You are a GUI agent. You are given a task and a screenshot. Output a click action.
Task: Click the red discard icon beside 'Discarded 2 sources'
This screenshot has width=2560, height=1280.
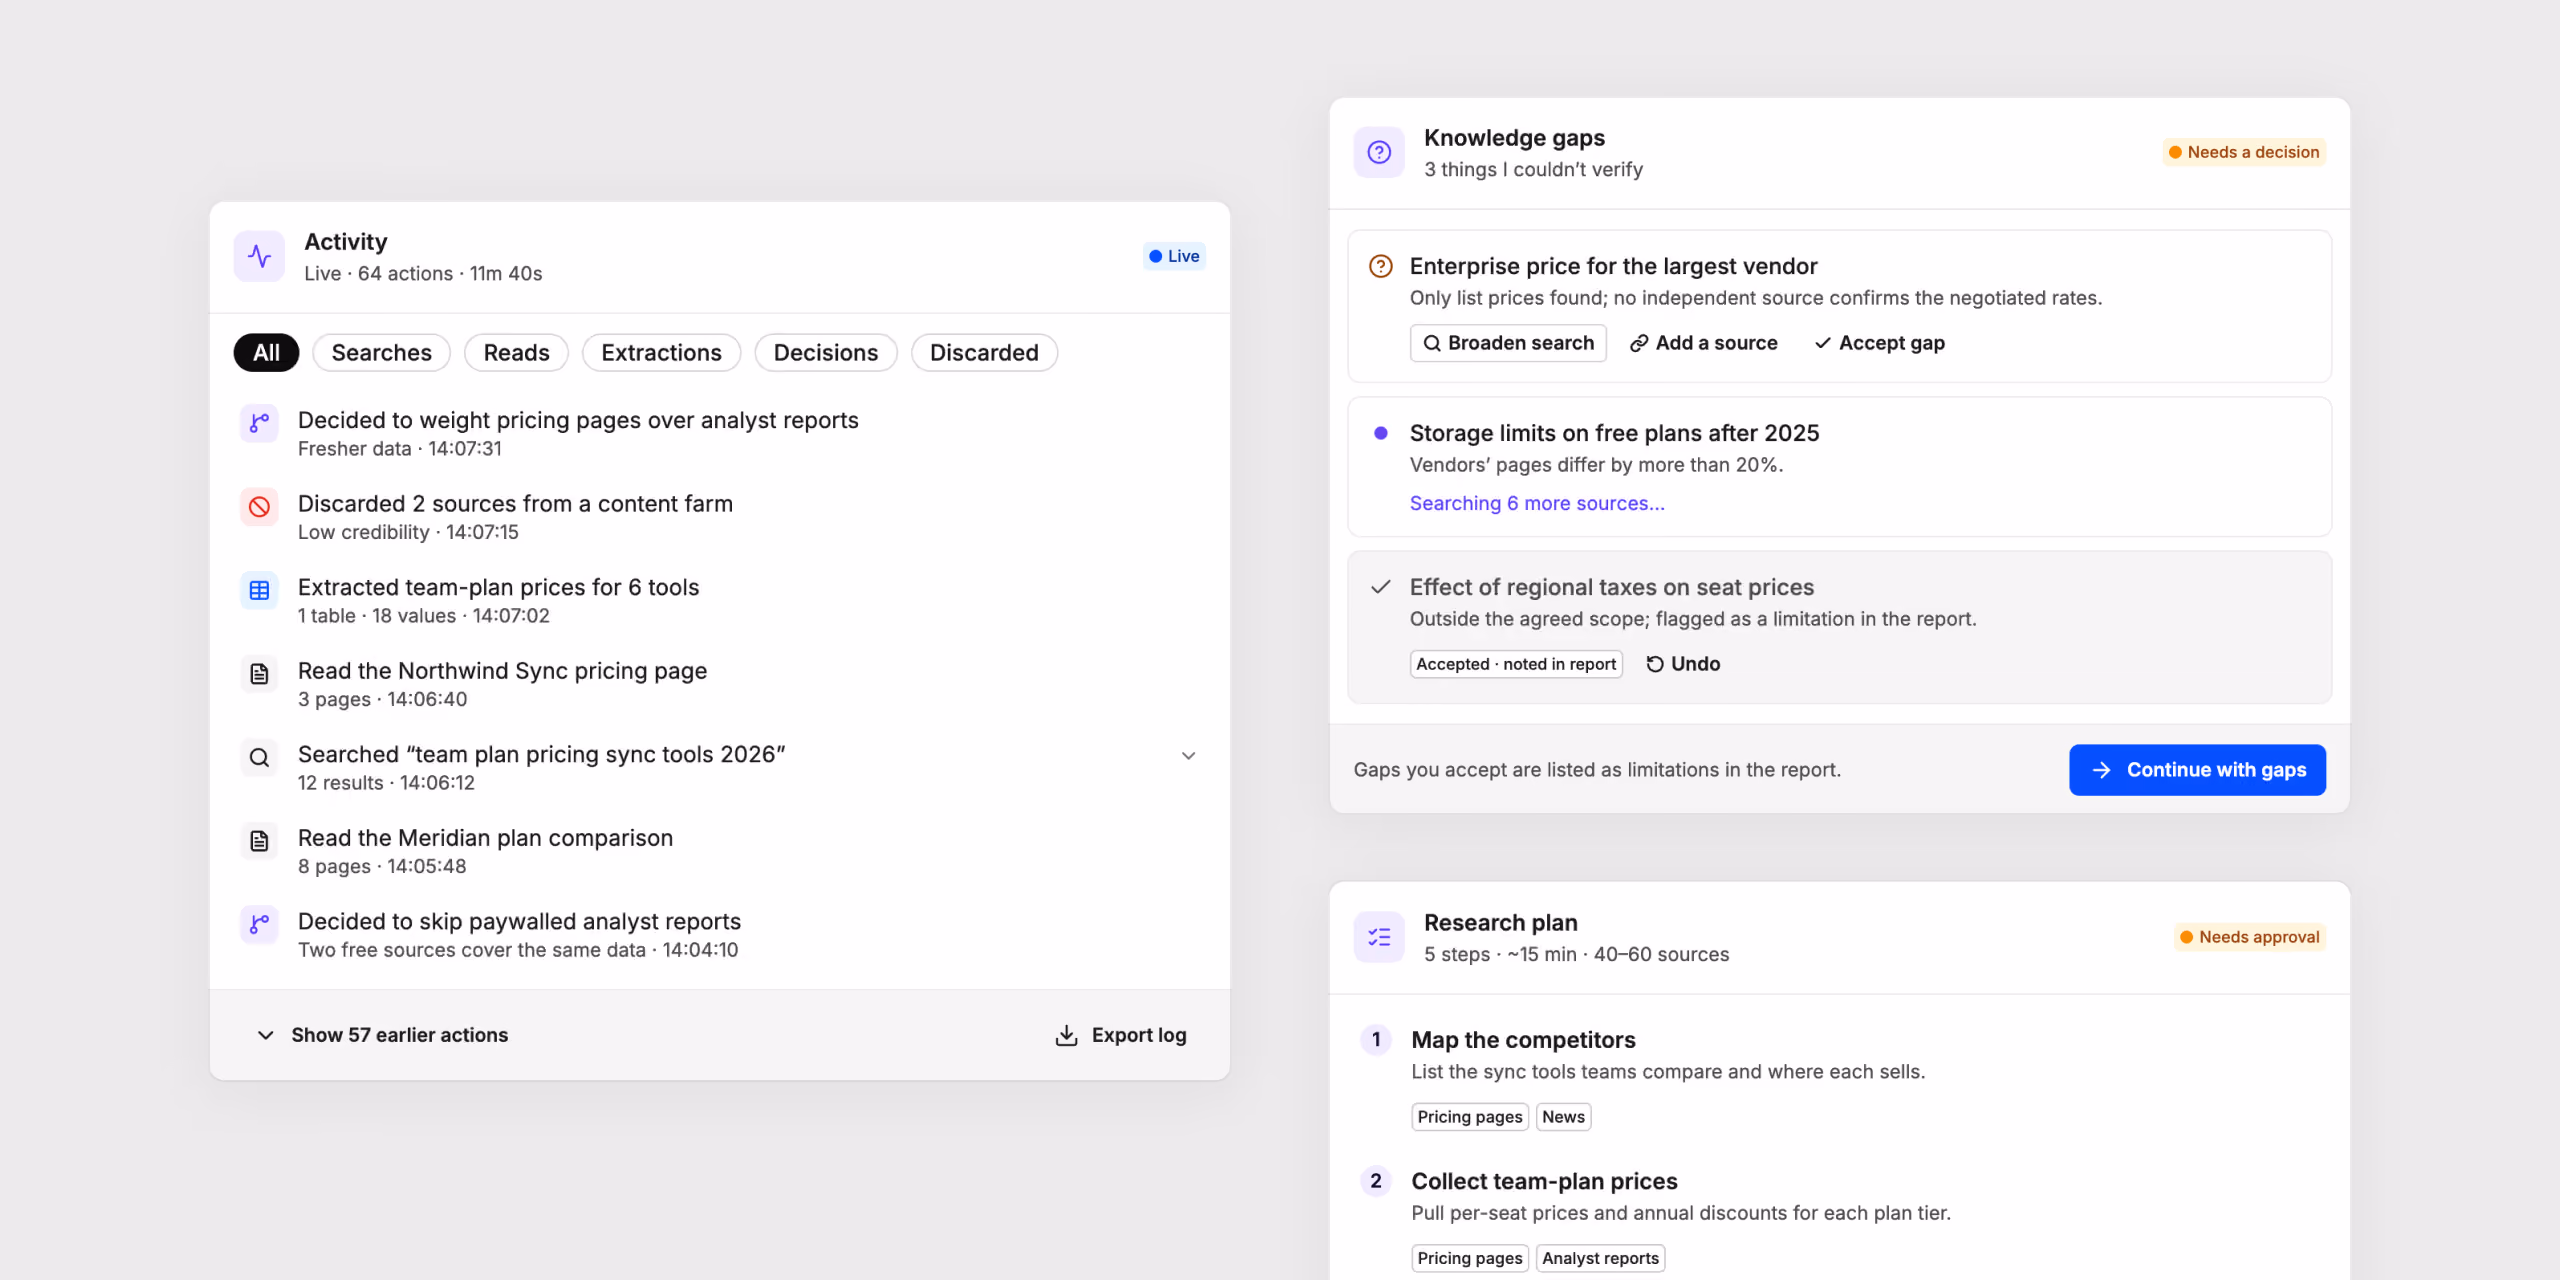coord(259,506)
